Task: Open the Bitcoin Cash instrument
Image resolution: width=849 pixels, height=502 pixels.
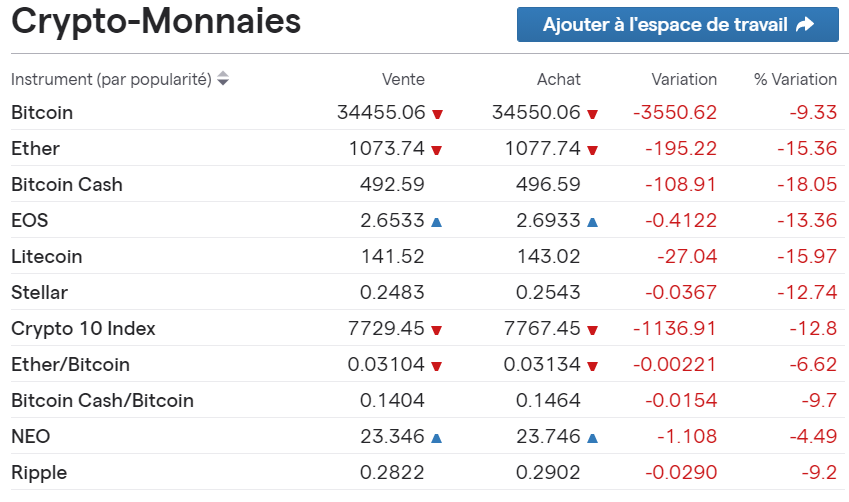Action: click(x=67, y=185)
